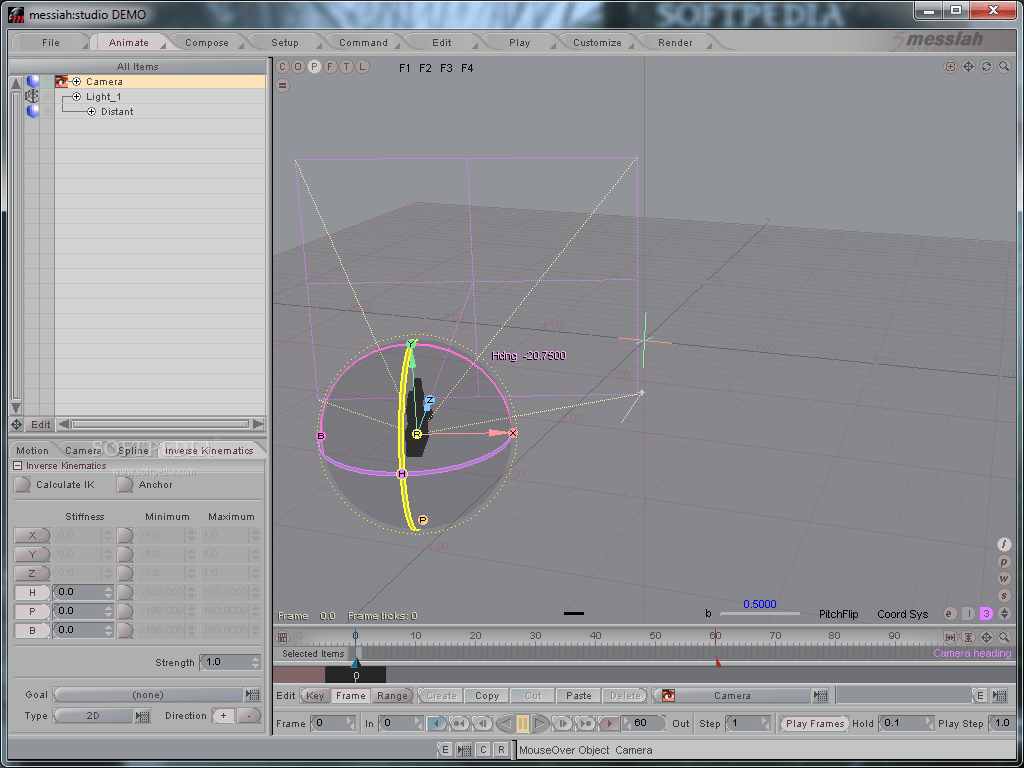Click the round 'w' button on viewport right edge
This screenshot has height=768, width=1024.
1004,579
